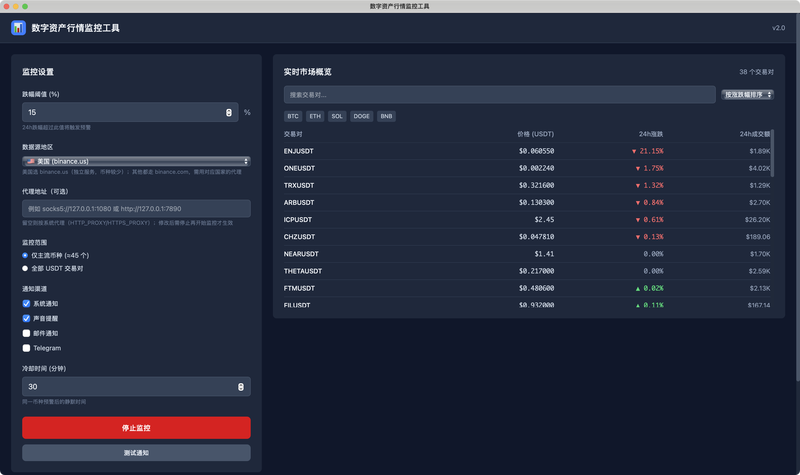This screenshot has height=475, width=800.
Task: Click the $0.321600 price cell
Action: (x=536, y=185)
